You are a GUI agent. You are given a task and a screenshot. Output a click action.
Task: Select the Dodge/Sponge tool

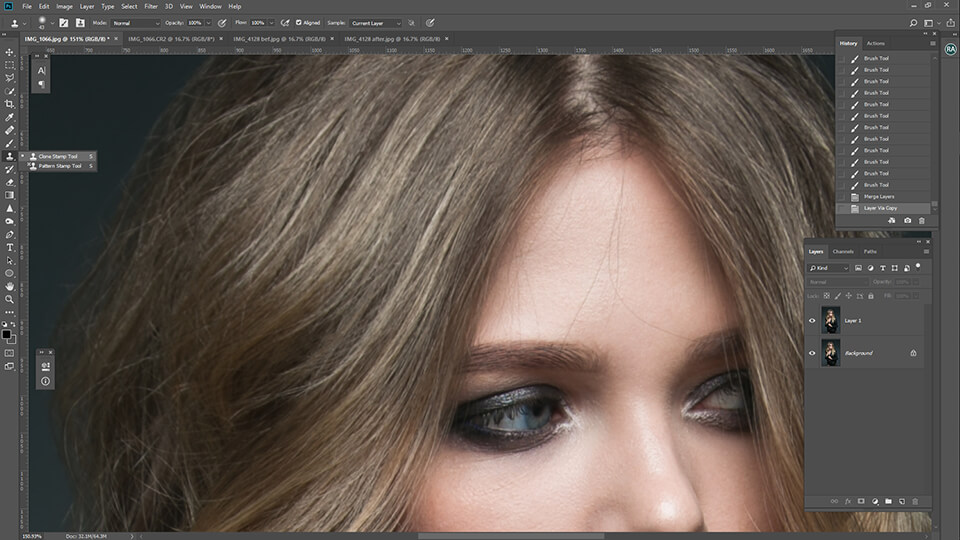[x=9, y=222]
